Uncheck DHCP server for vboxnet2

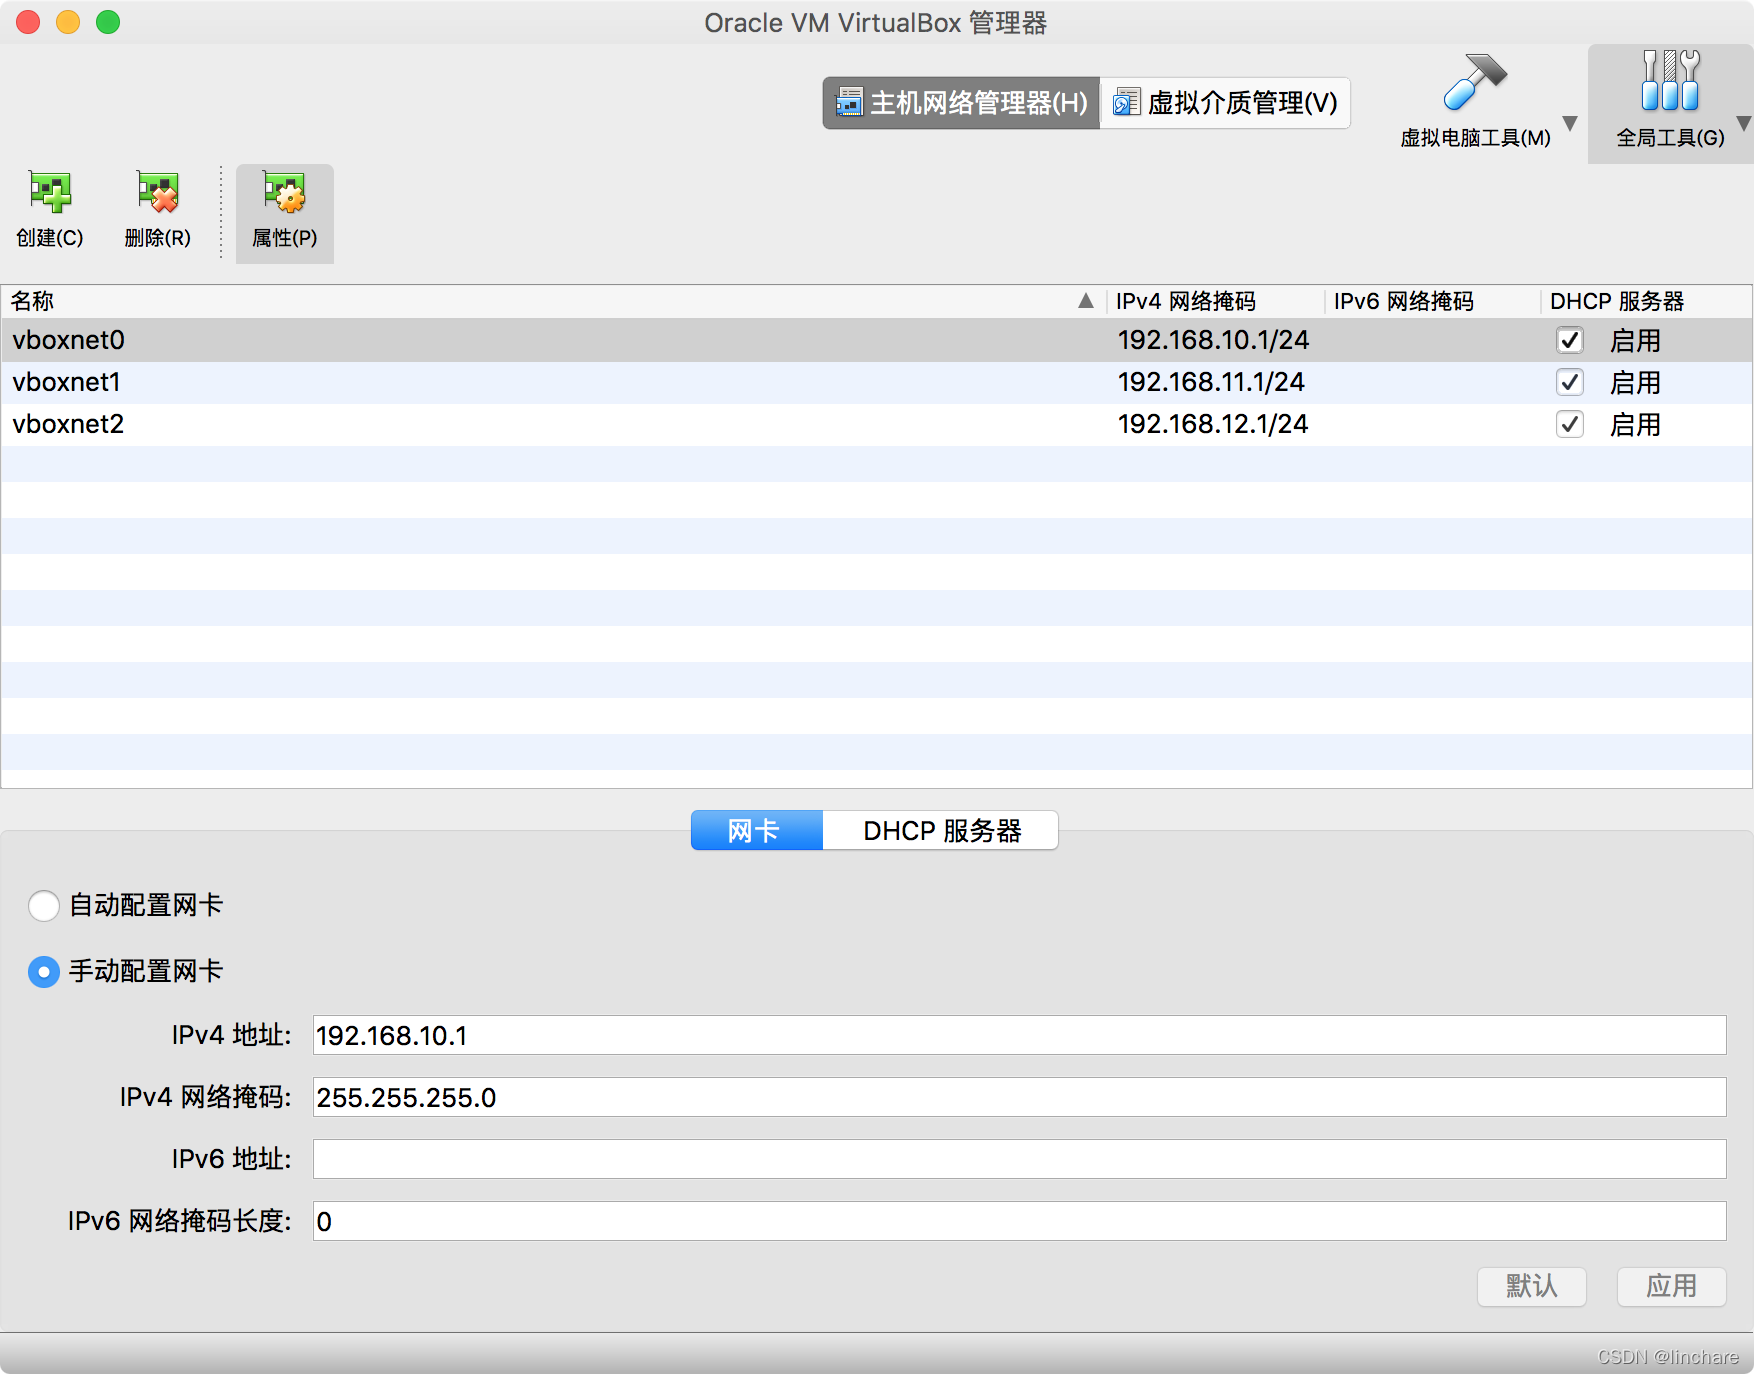click(x=1570, y=425)
